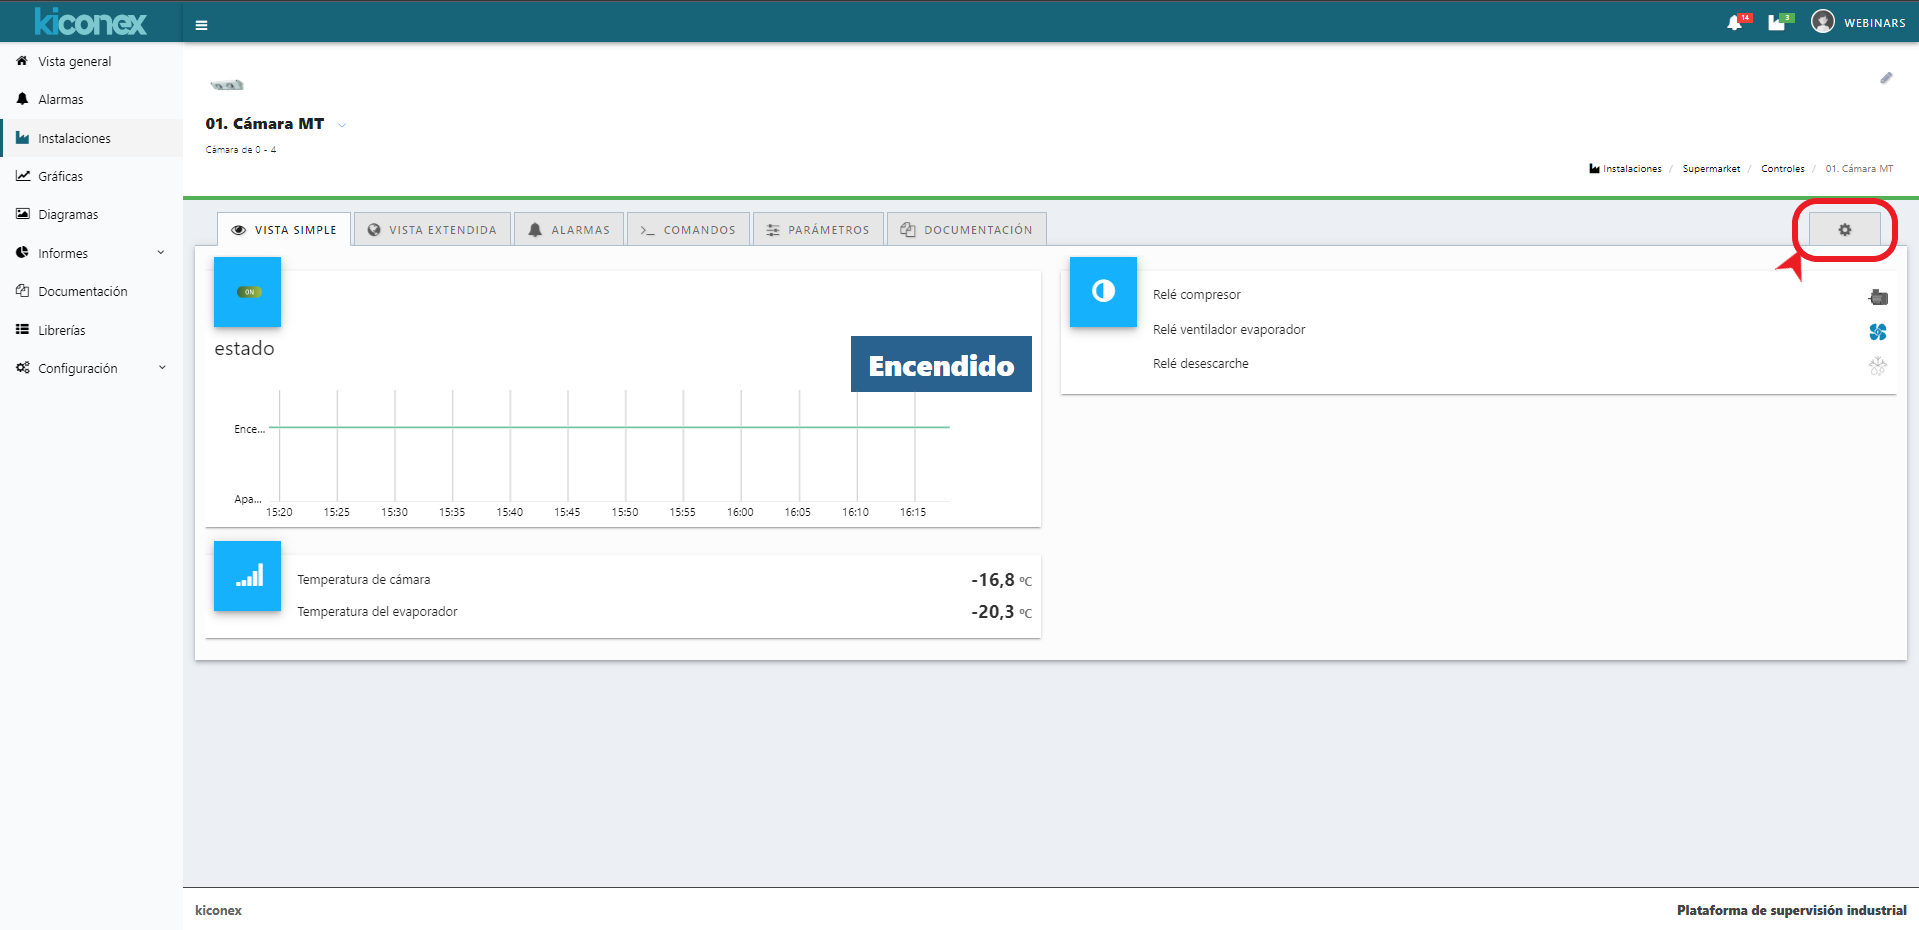Viewport: 1919px width, 930px height.
Task: Click the pencil edit icon
Action: point(1886,78)
